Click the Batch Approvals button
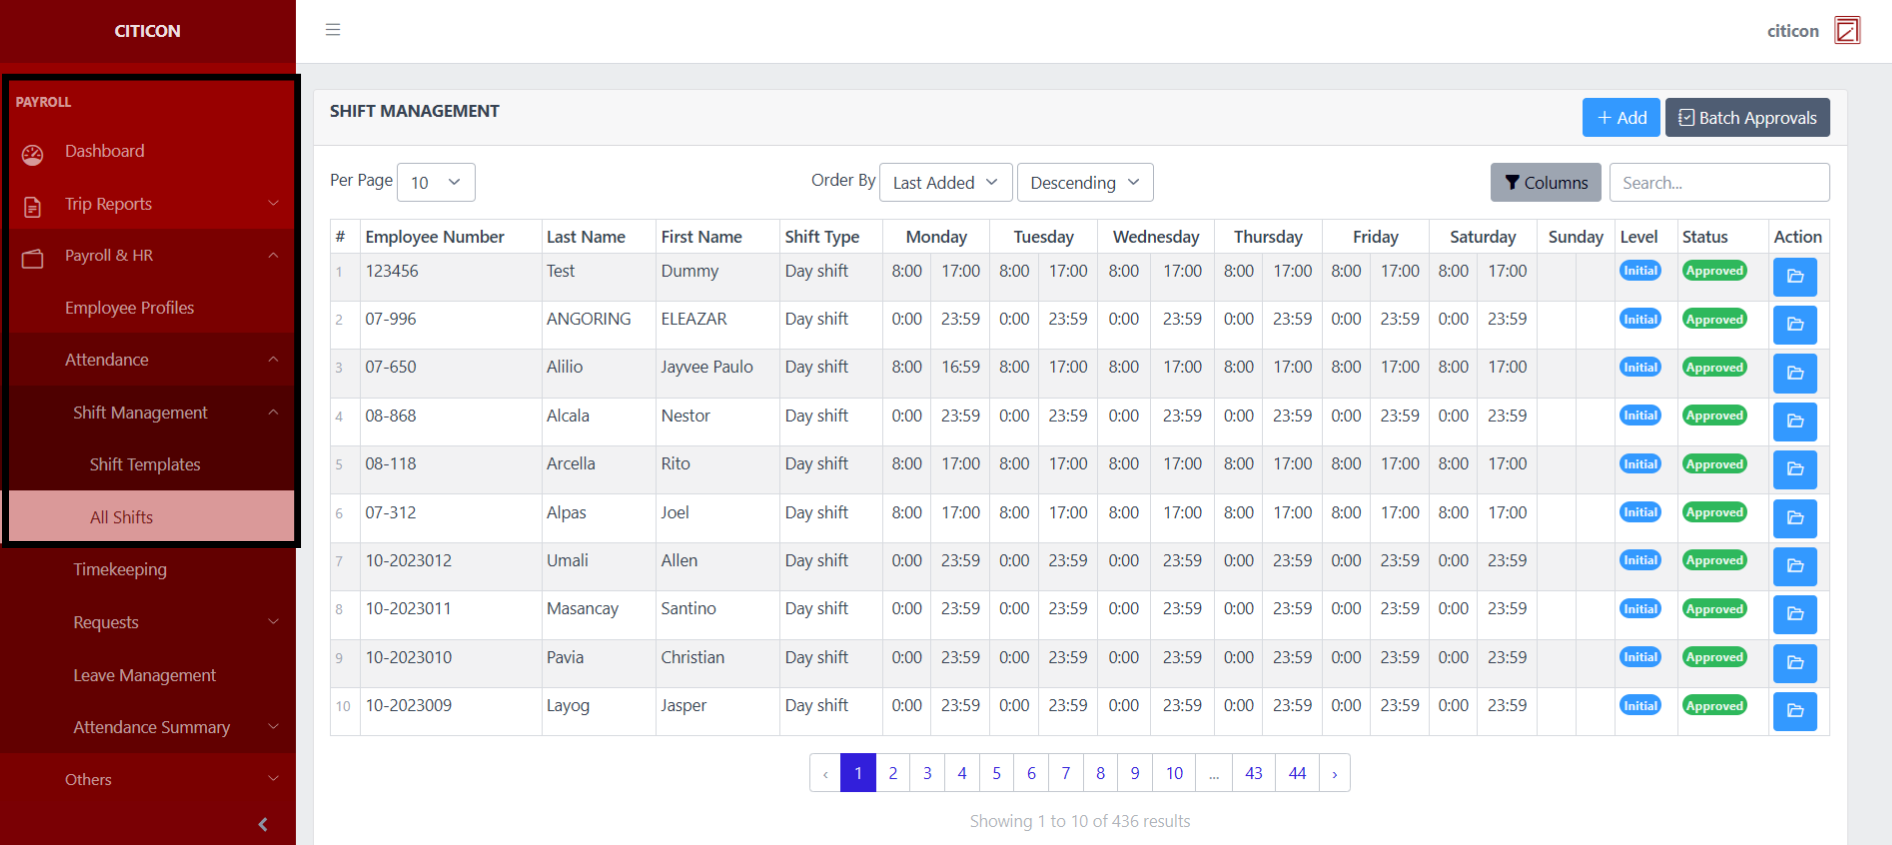The width and height of the screenshot is (1892, 845). click(1747, 117)
